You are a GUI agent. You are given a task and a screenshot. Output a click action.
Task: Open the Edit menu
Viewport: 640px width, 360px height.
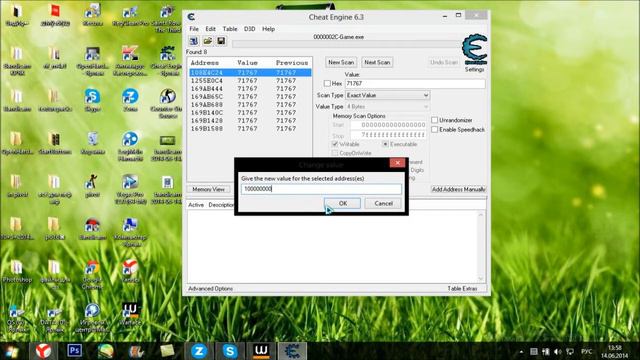210,29
